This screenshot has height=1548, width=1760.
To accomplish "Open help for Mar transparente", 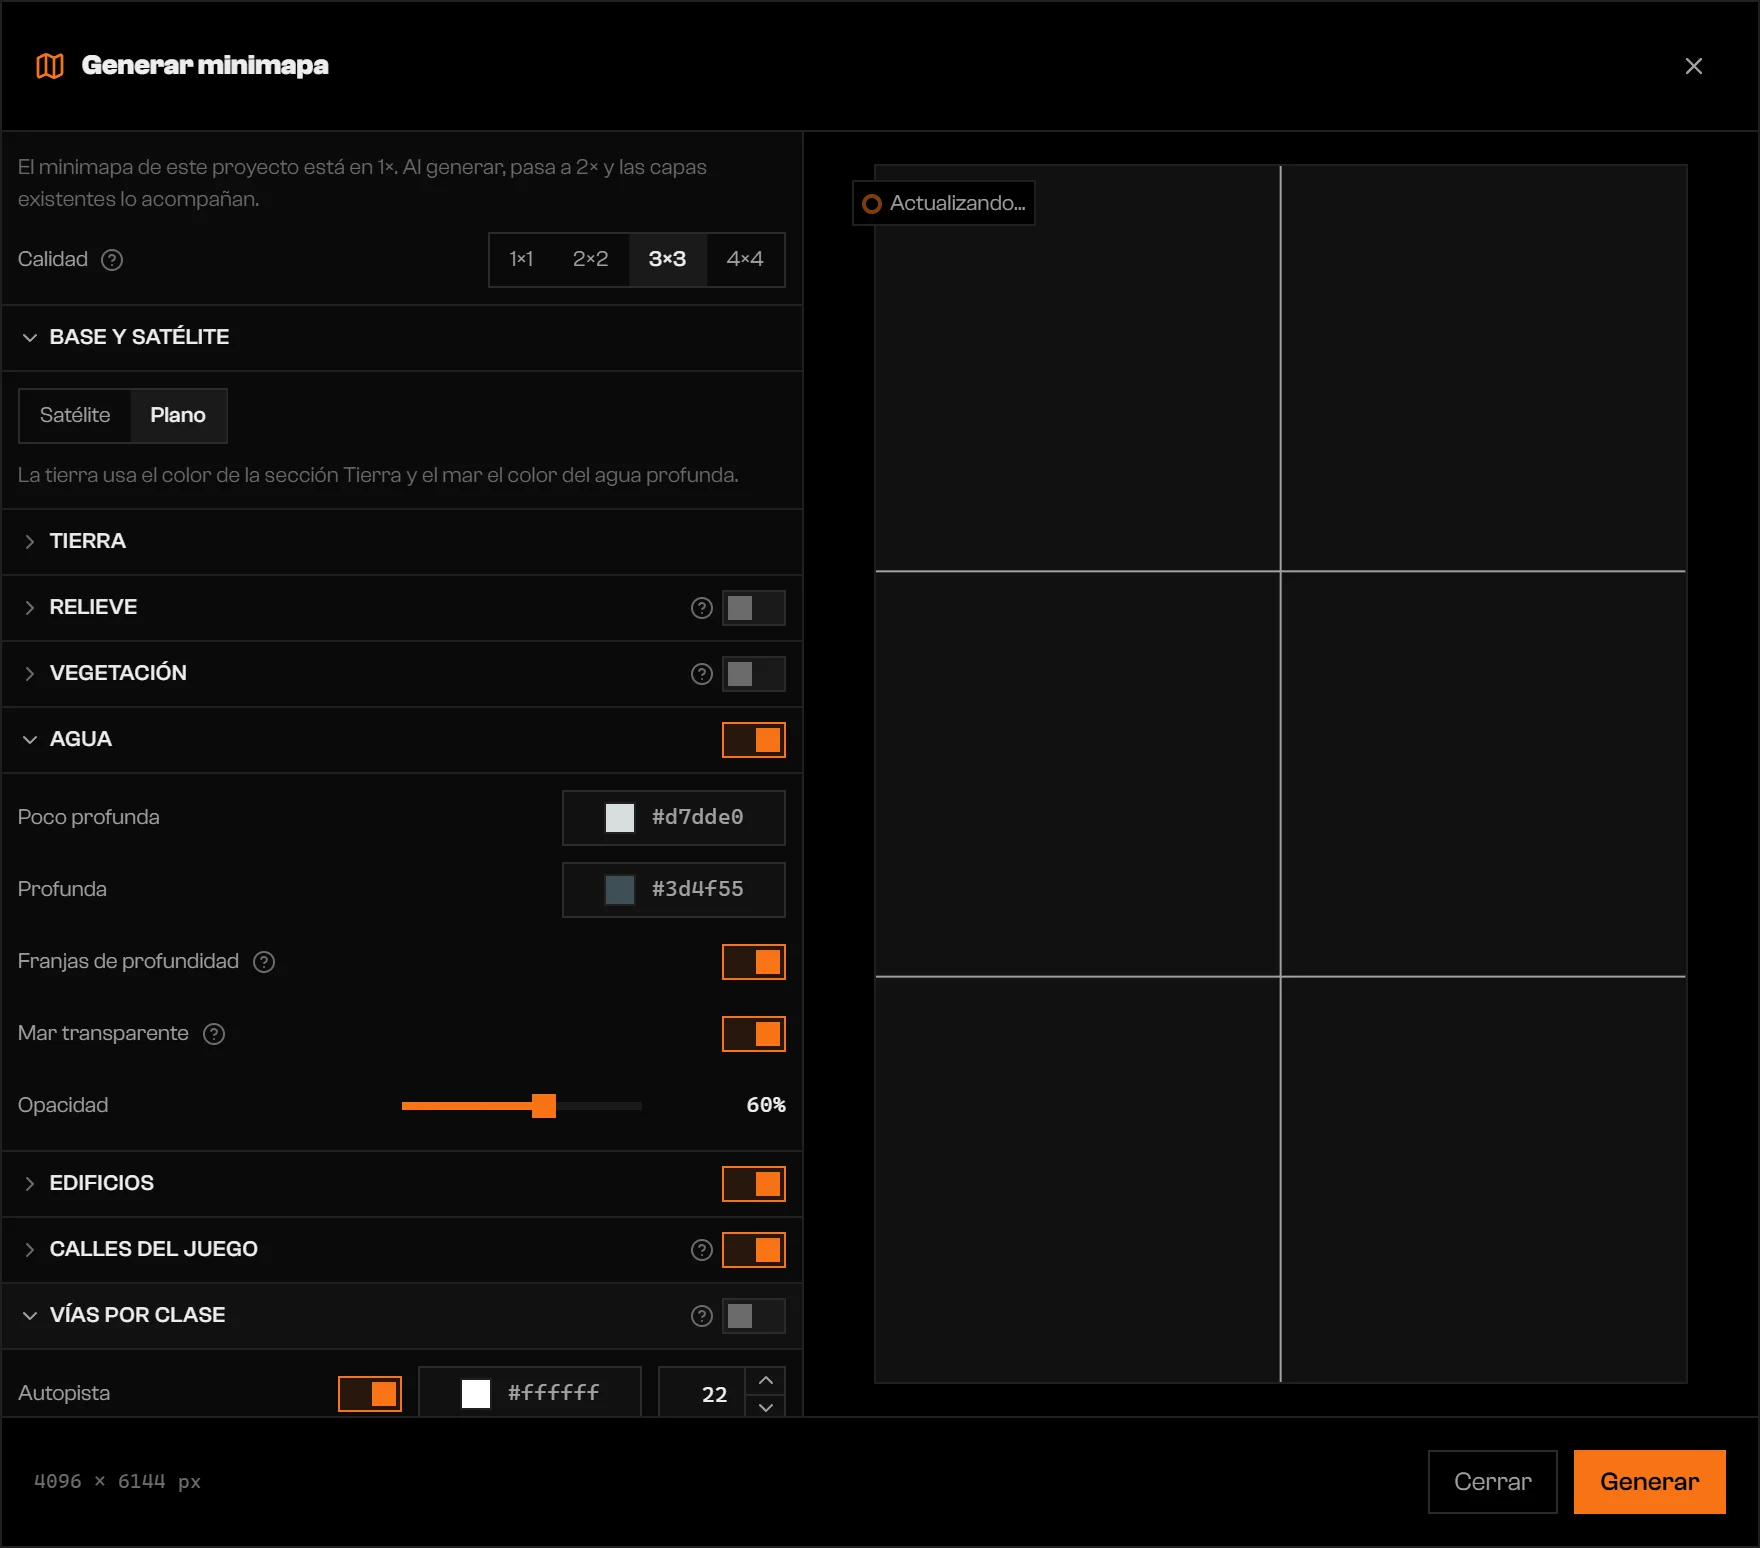I will (x=214, y=1034).
